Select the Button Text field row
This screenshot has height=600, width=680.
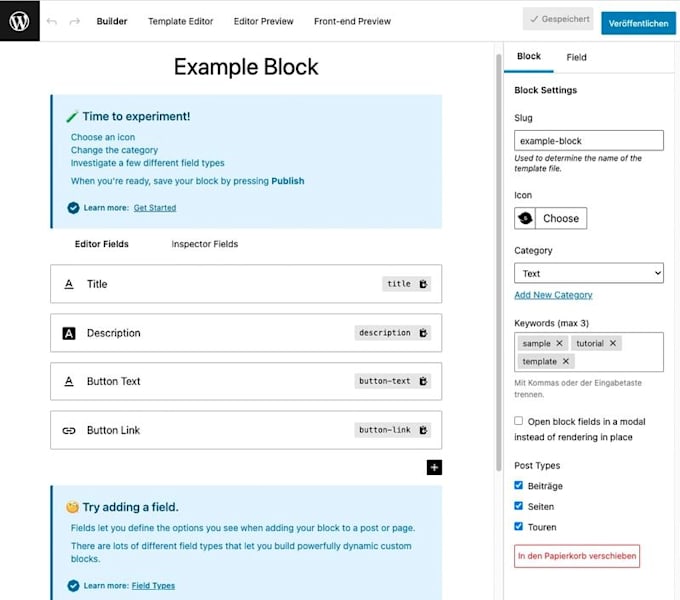[246, 381]
